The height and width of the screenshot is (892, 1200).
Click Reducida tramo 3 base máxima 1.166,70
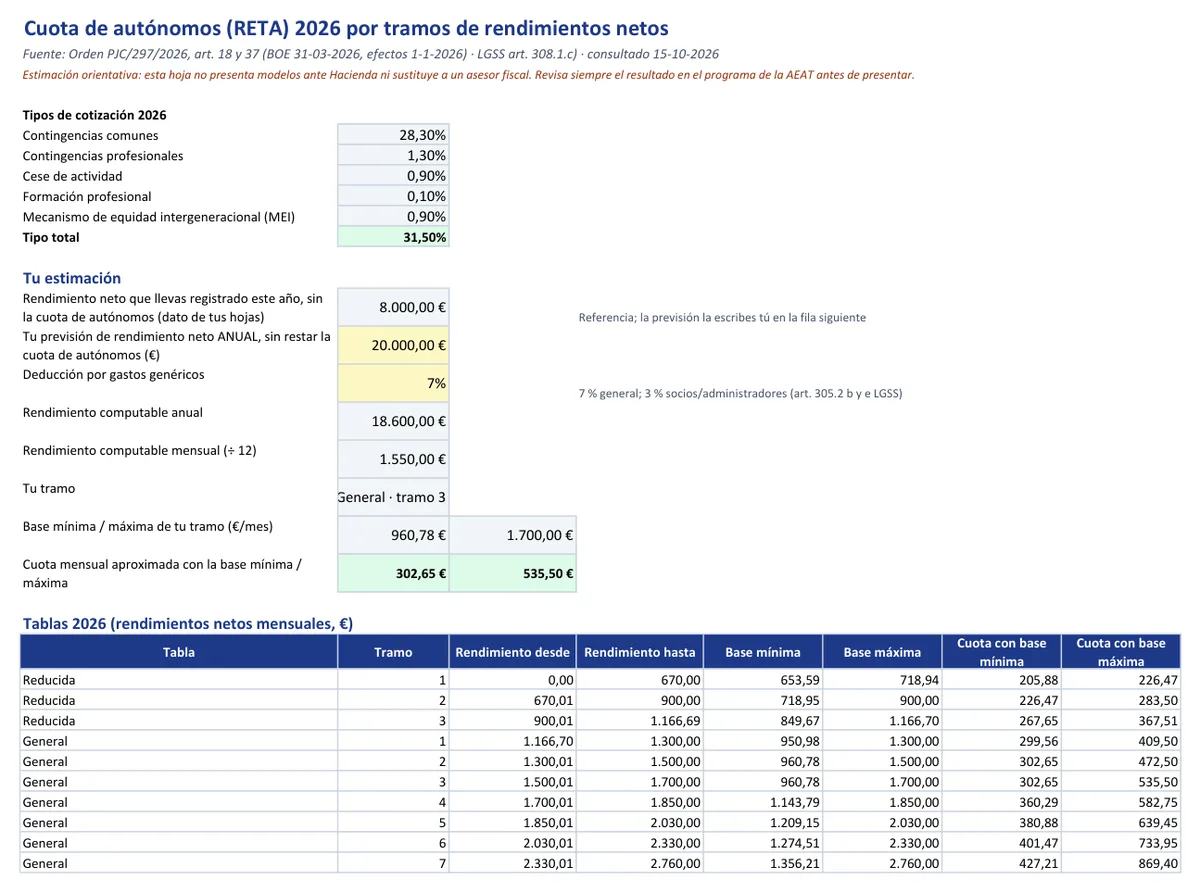click(882, 721)
